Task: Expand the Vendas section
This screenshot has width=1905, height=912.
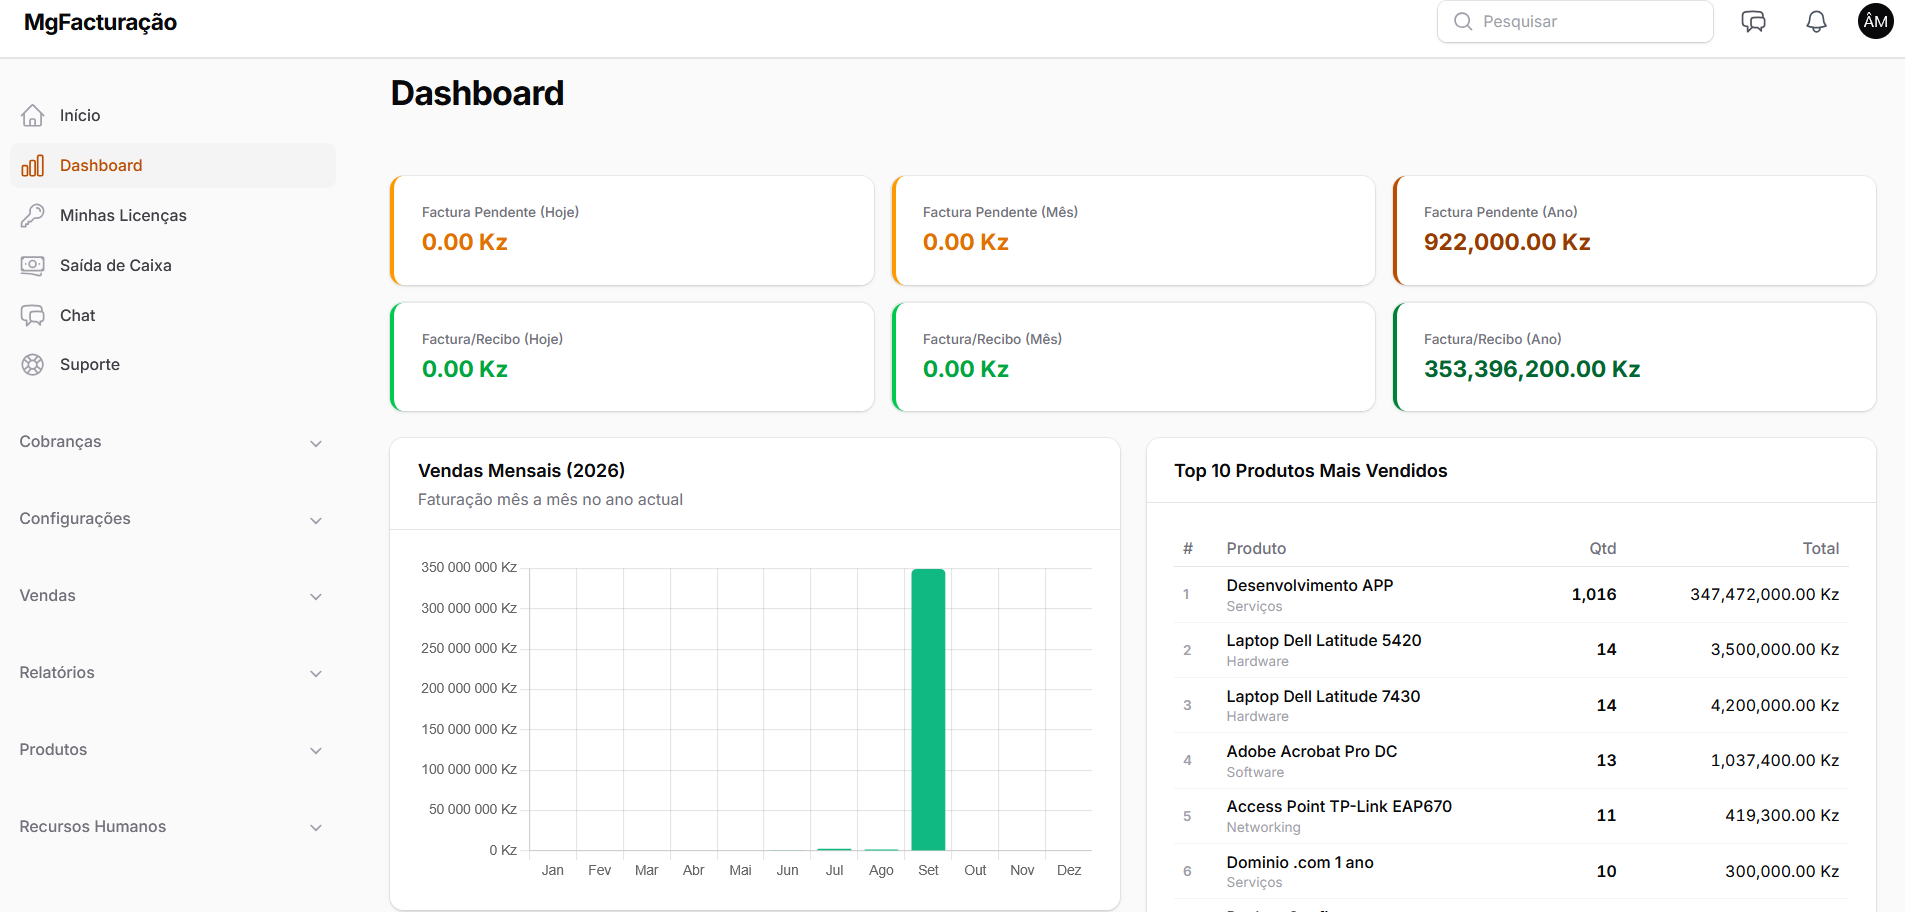Action: 172,596
